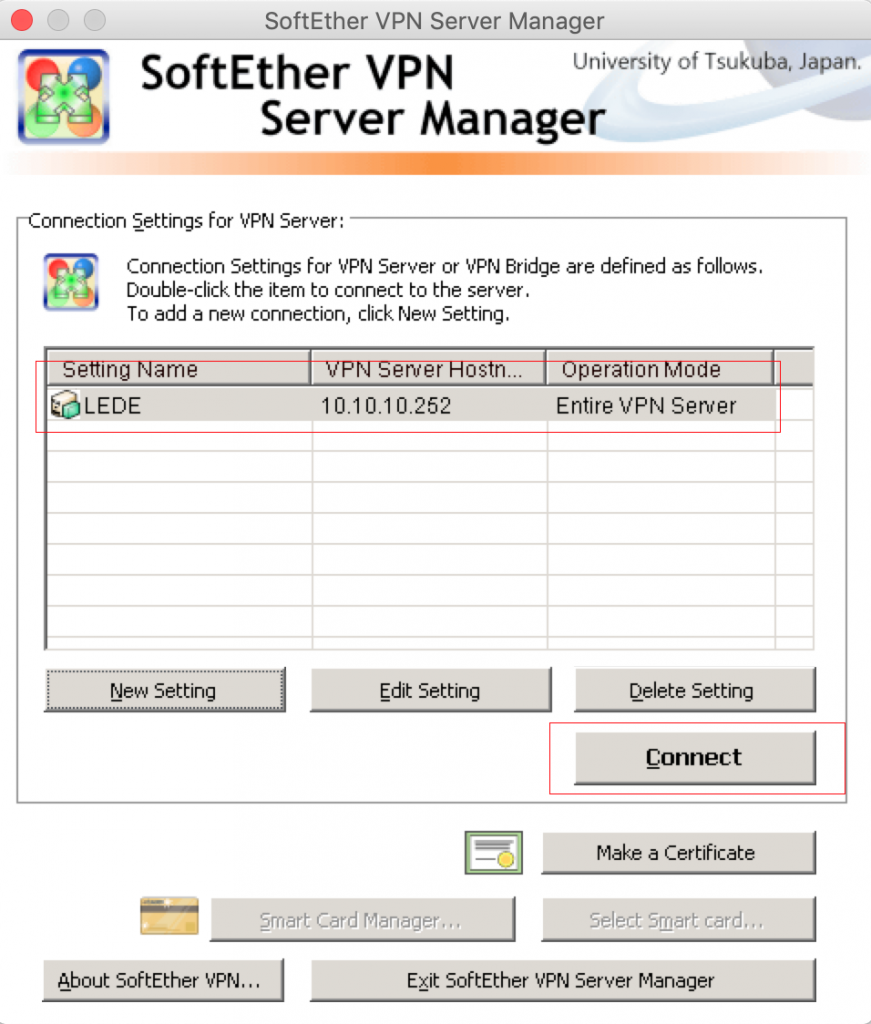The height and width of the screenshot is (1024, 871).
Task: Click Delete Setting button
Action: pyautogui.click(x=695, y=690)
